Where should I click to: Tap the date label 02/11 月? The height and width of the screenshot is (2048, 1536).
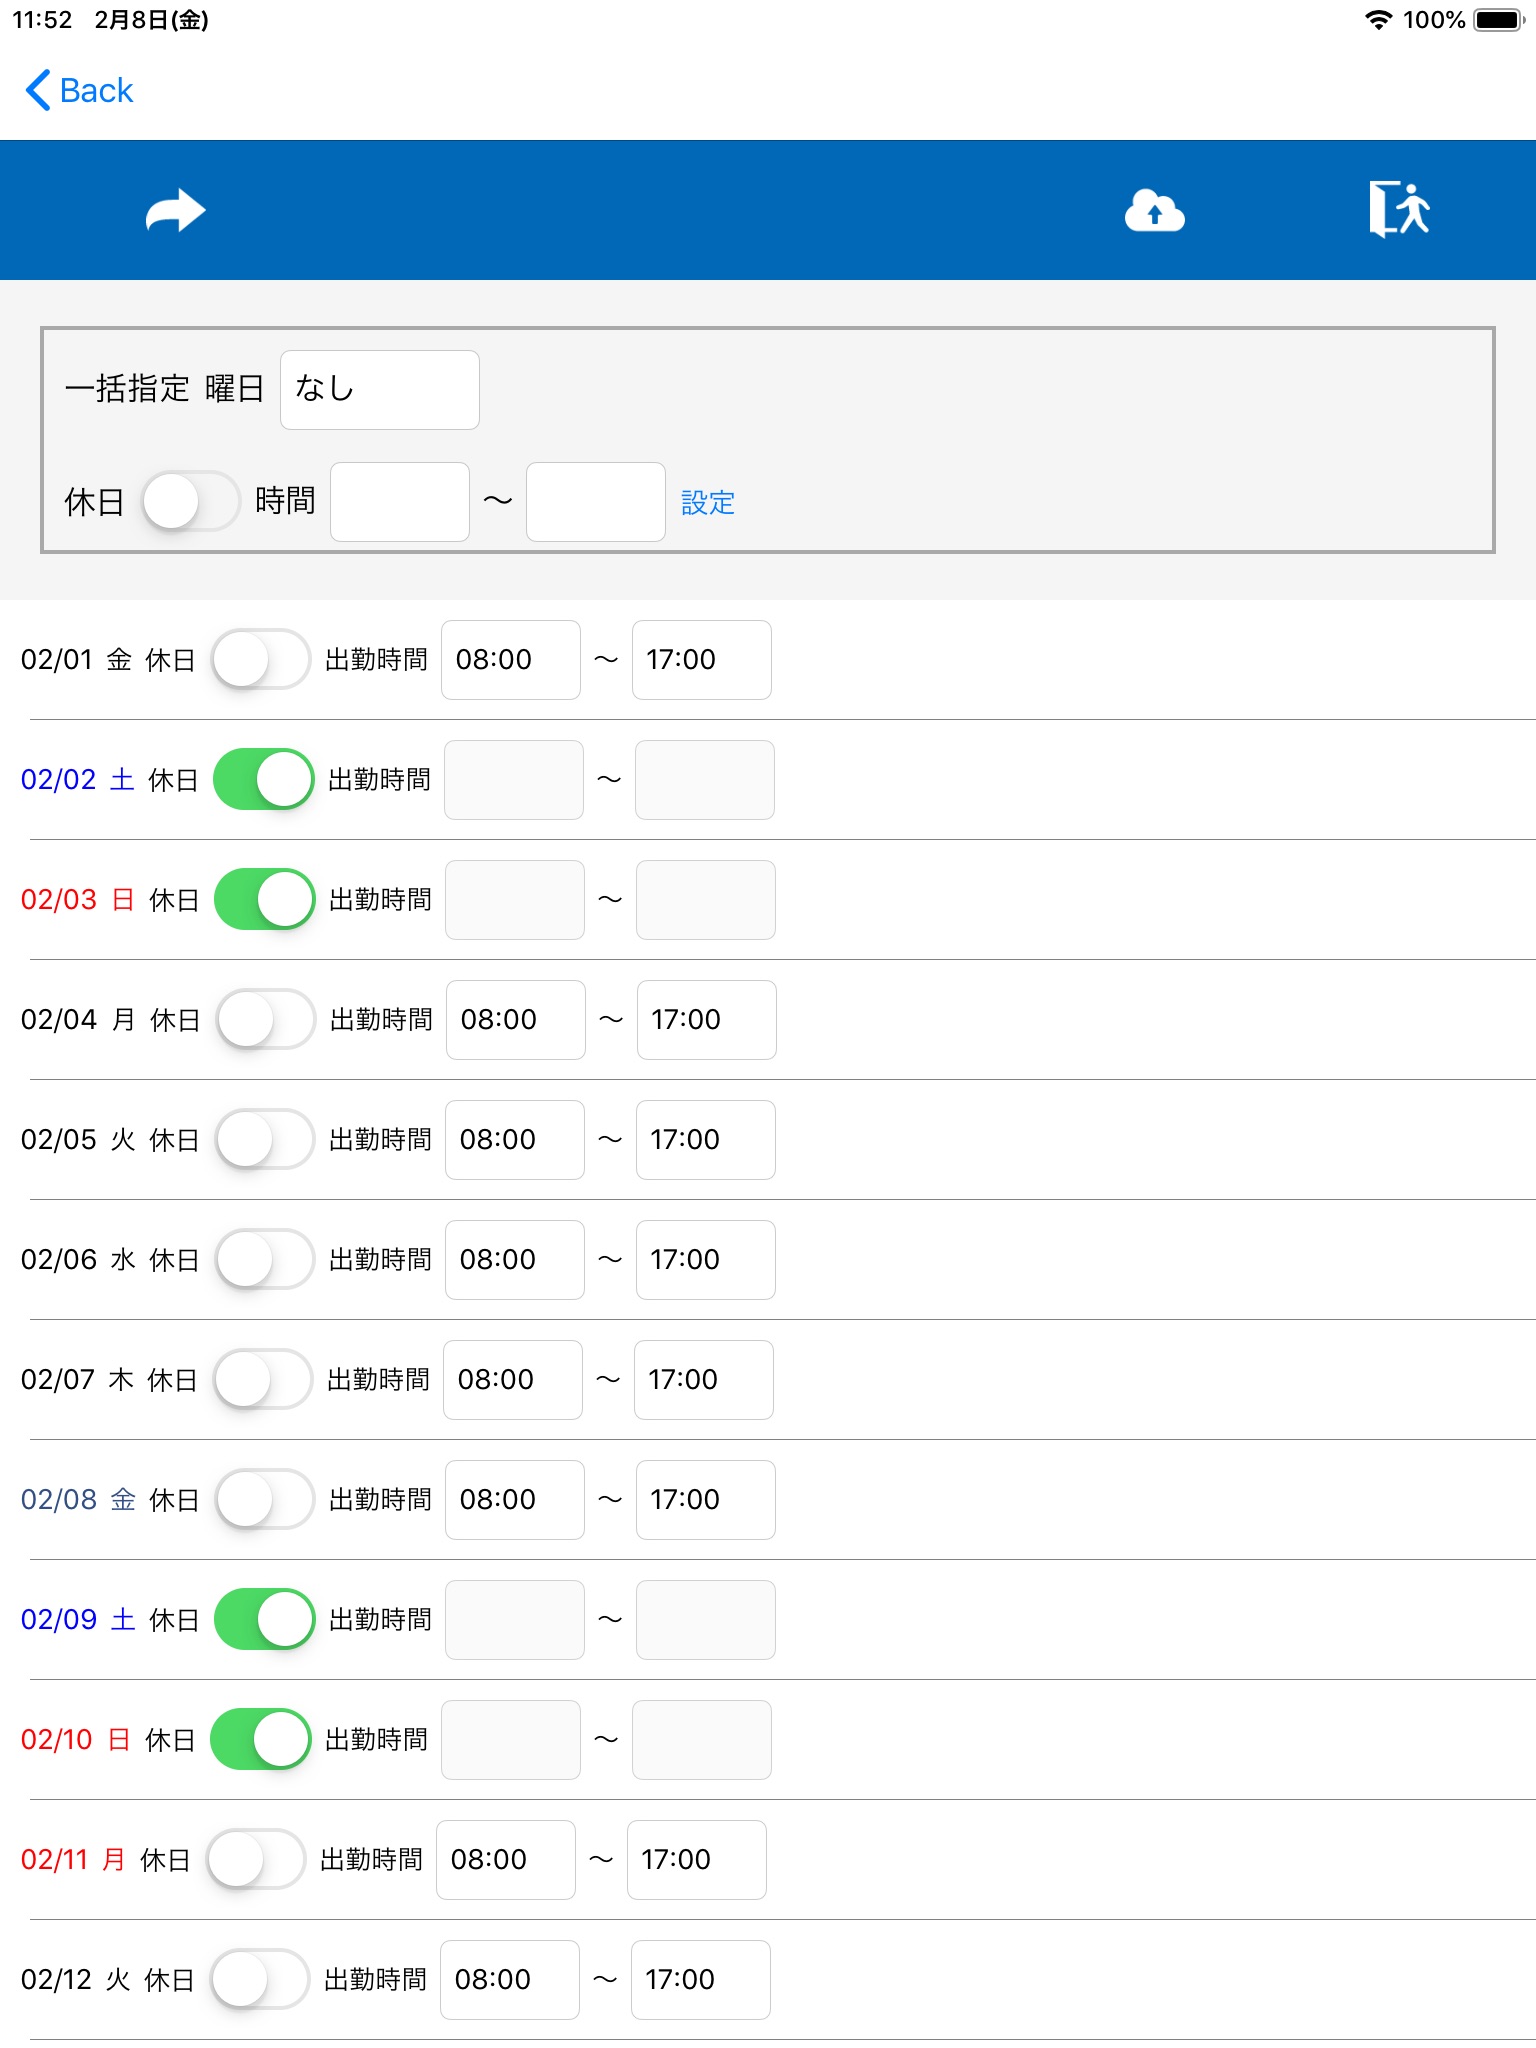[x=74, y=1860]
